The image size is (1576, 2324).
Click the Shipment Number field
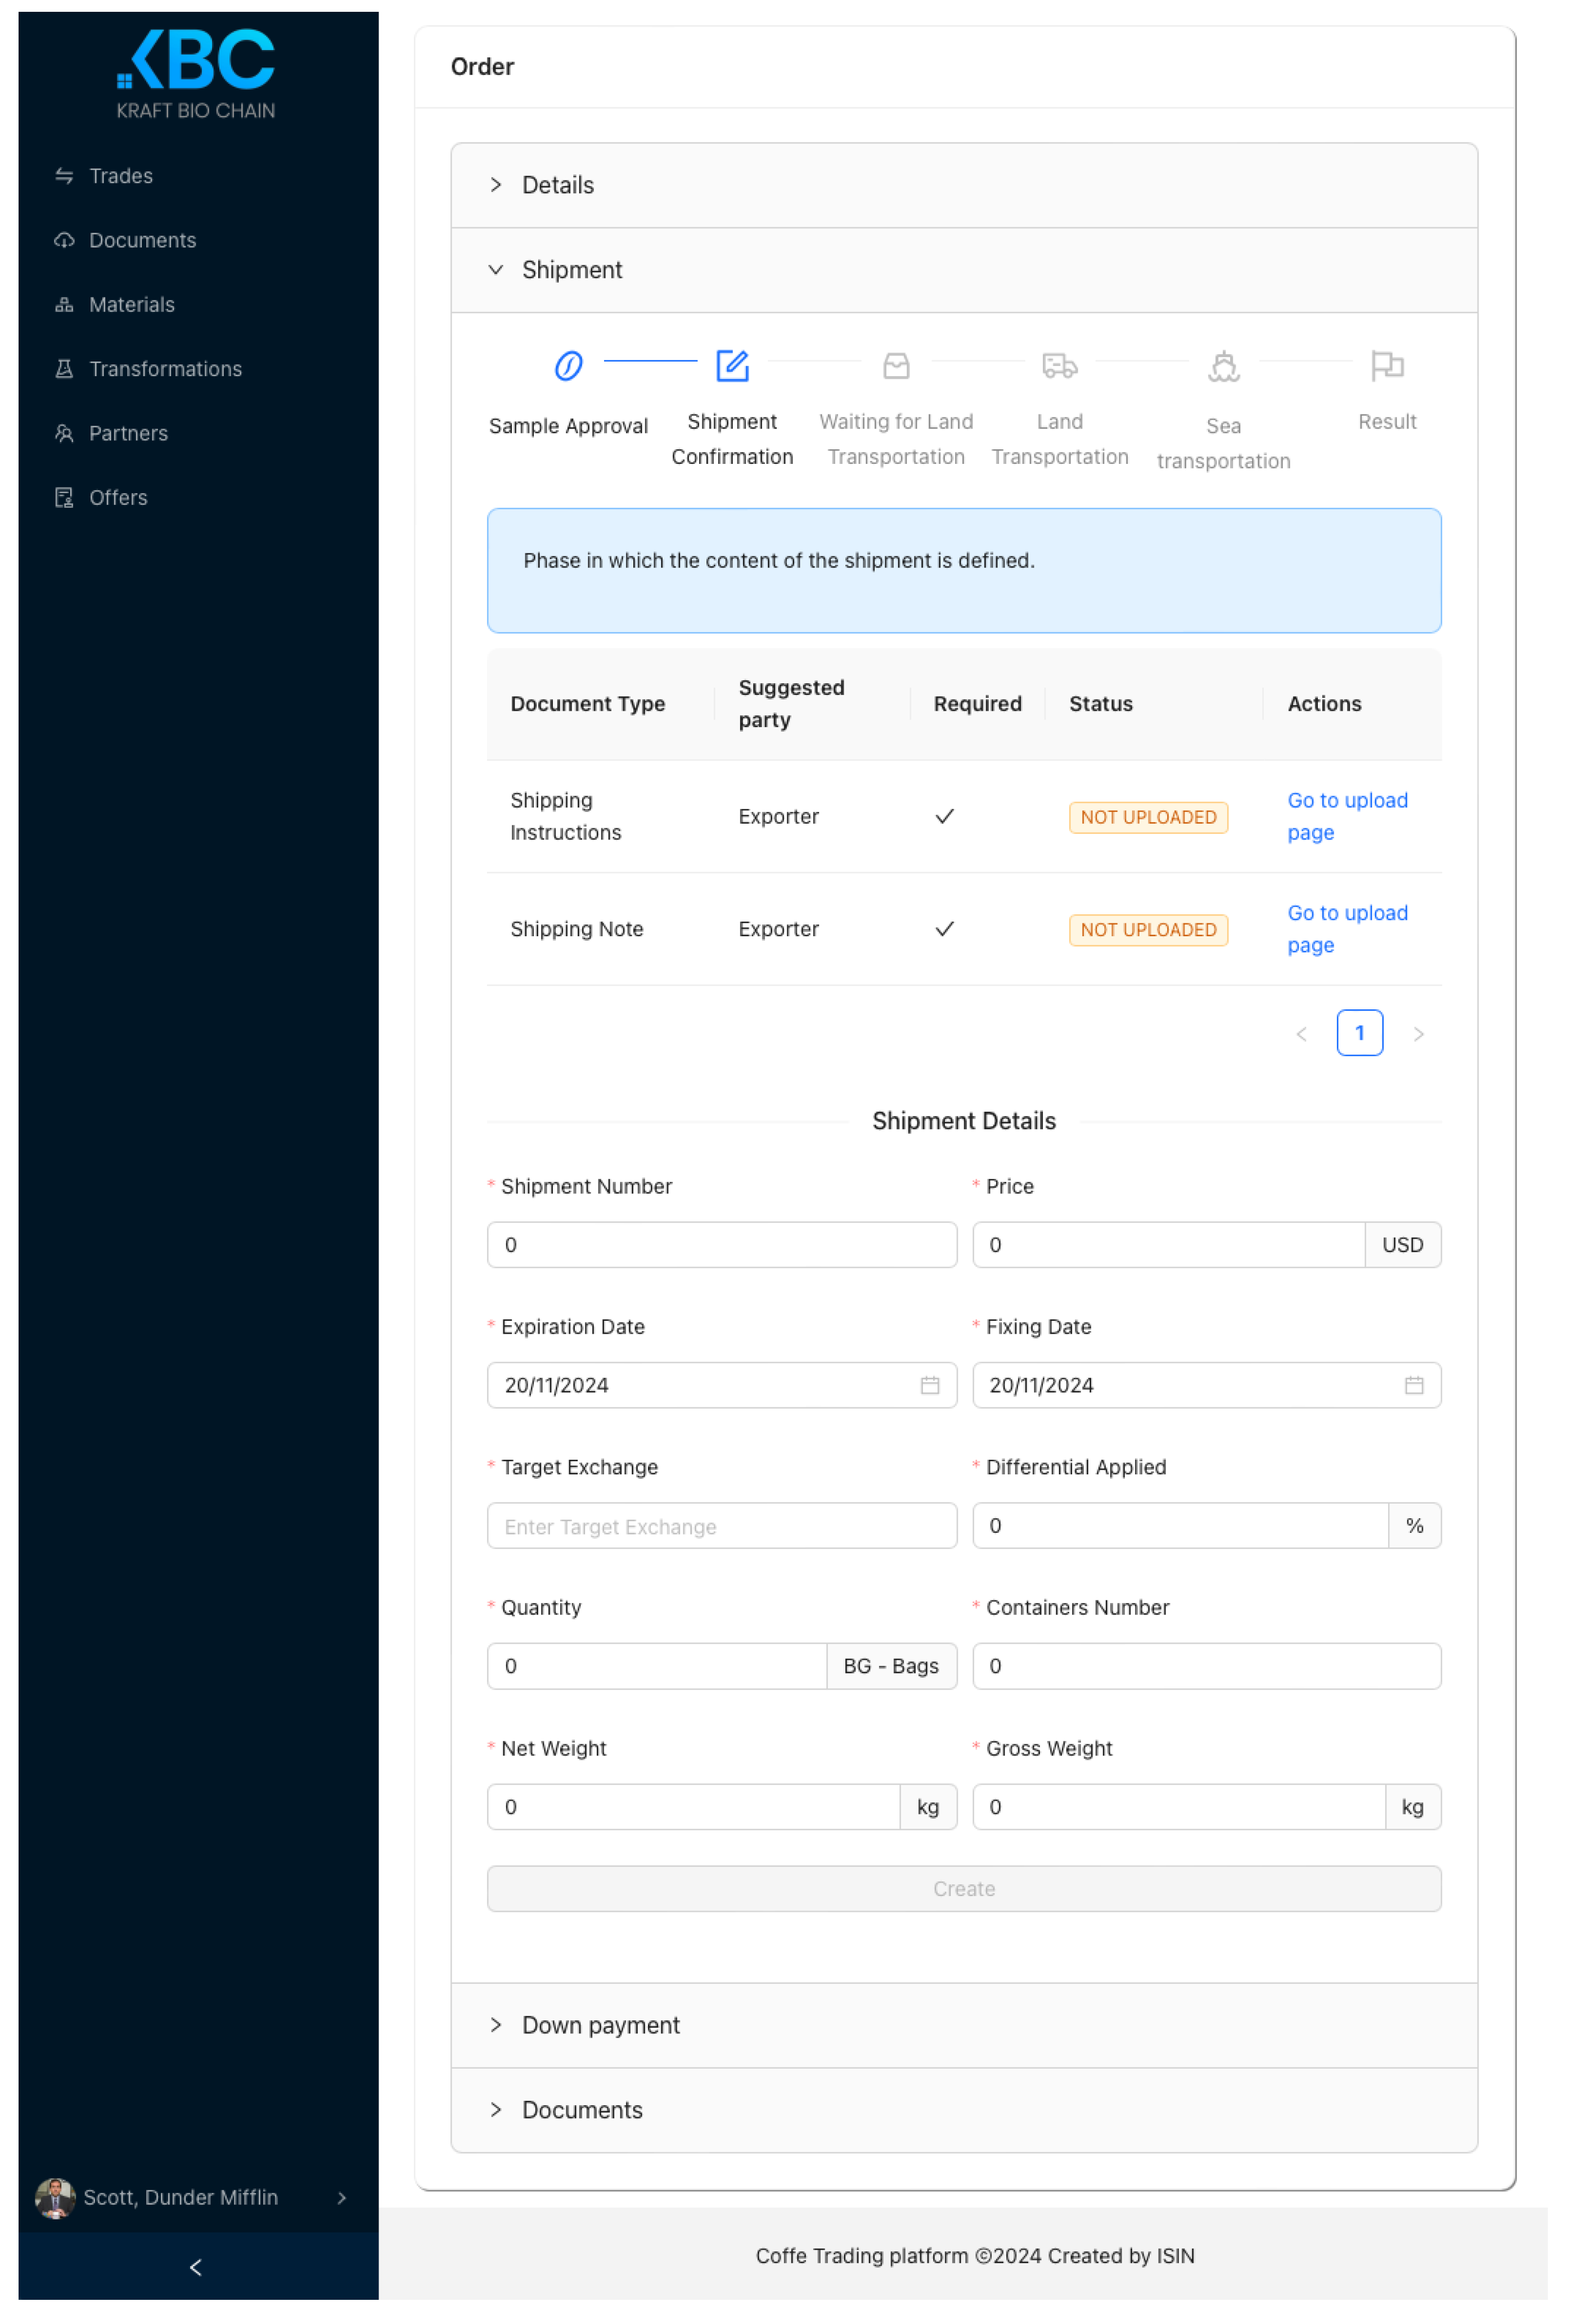[x=722, y=1245]
